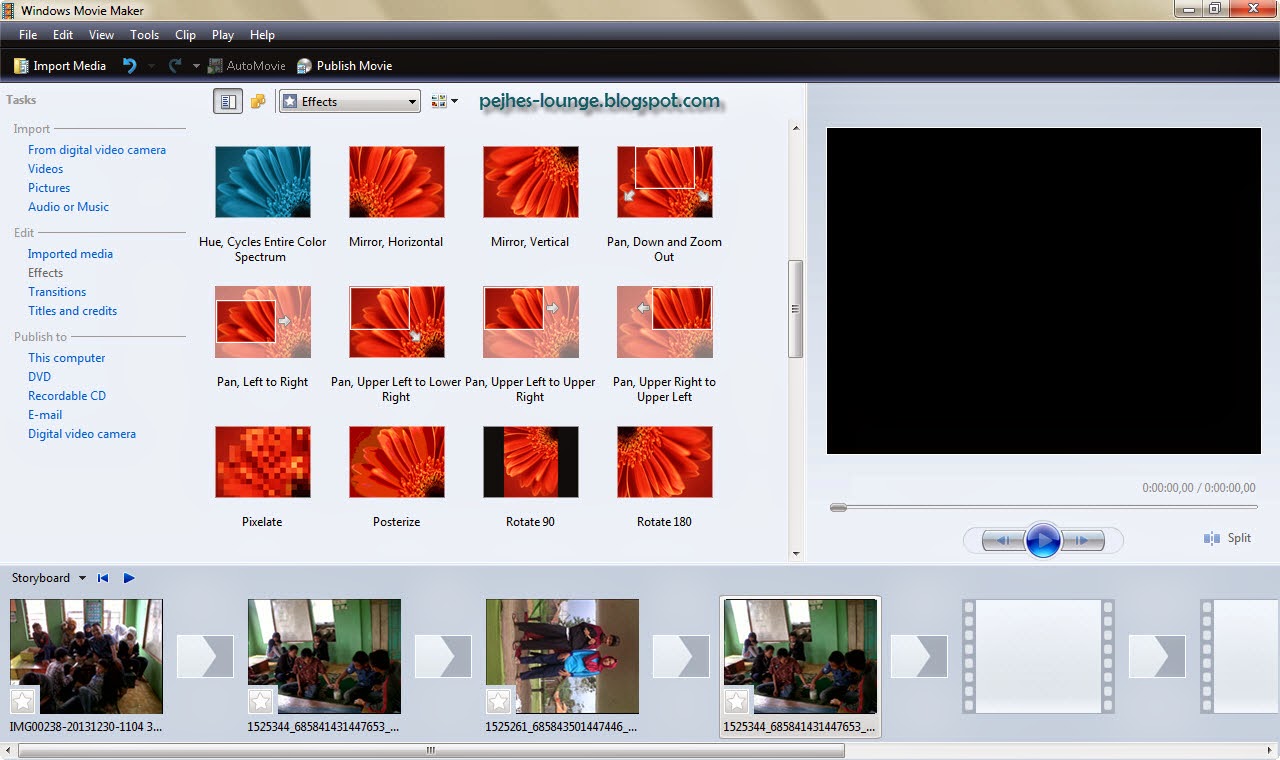Click the folders icon next to Tasks toggle
Screen dimensions: 1280x760
258,101
